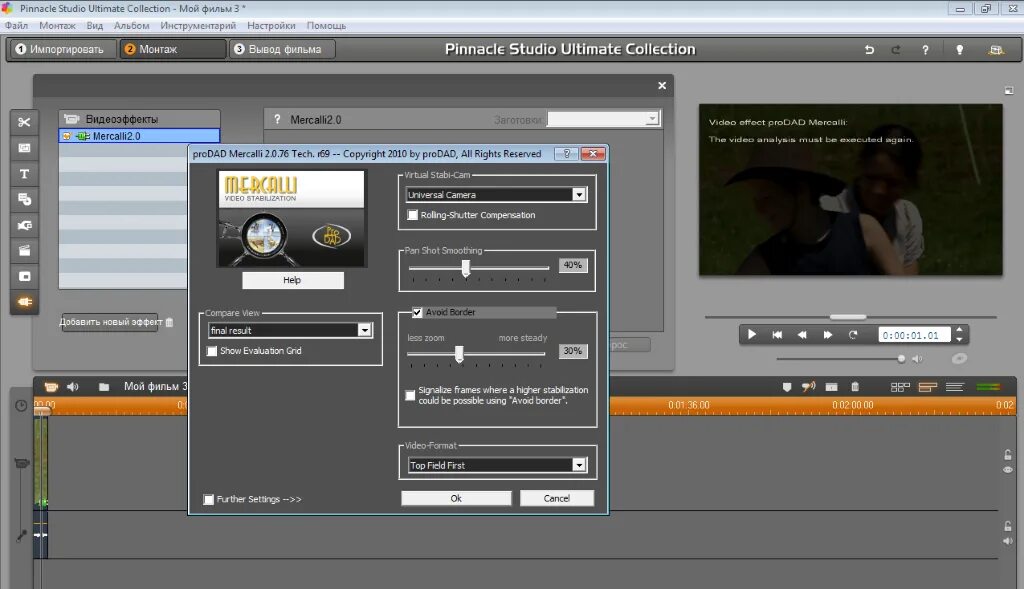Open the Монтаж menu in menu bar

coord(57,25)
